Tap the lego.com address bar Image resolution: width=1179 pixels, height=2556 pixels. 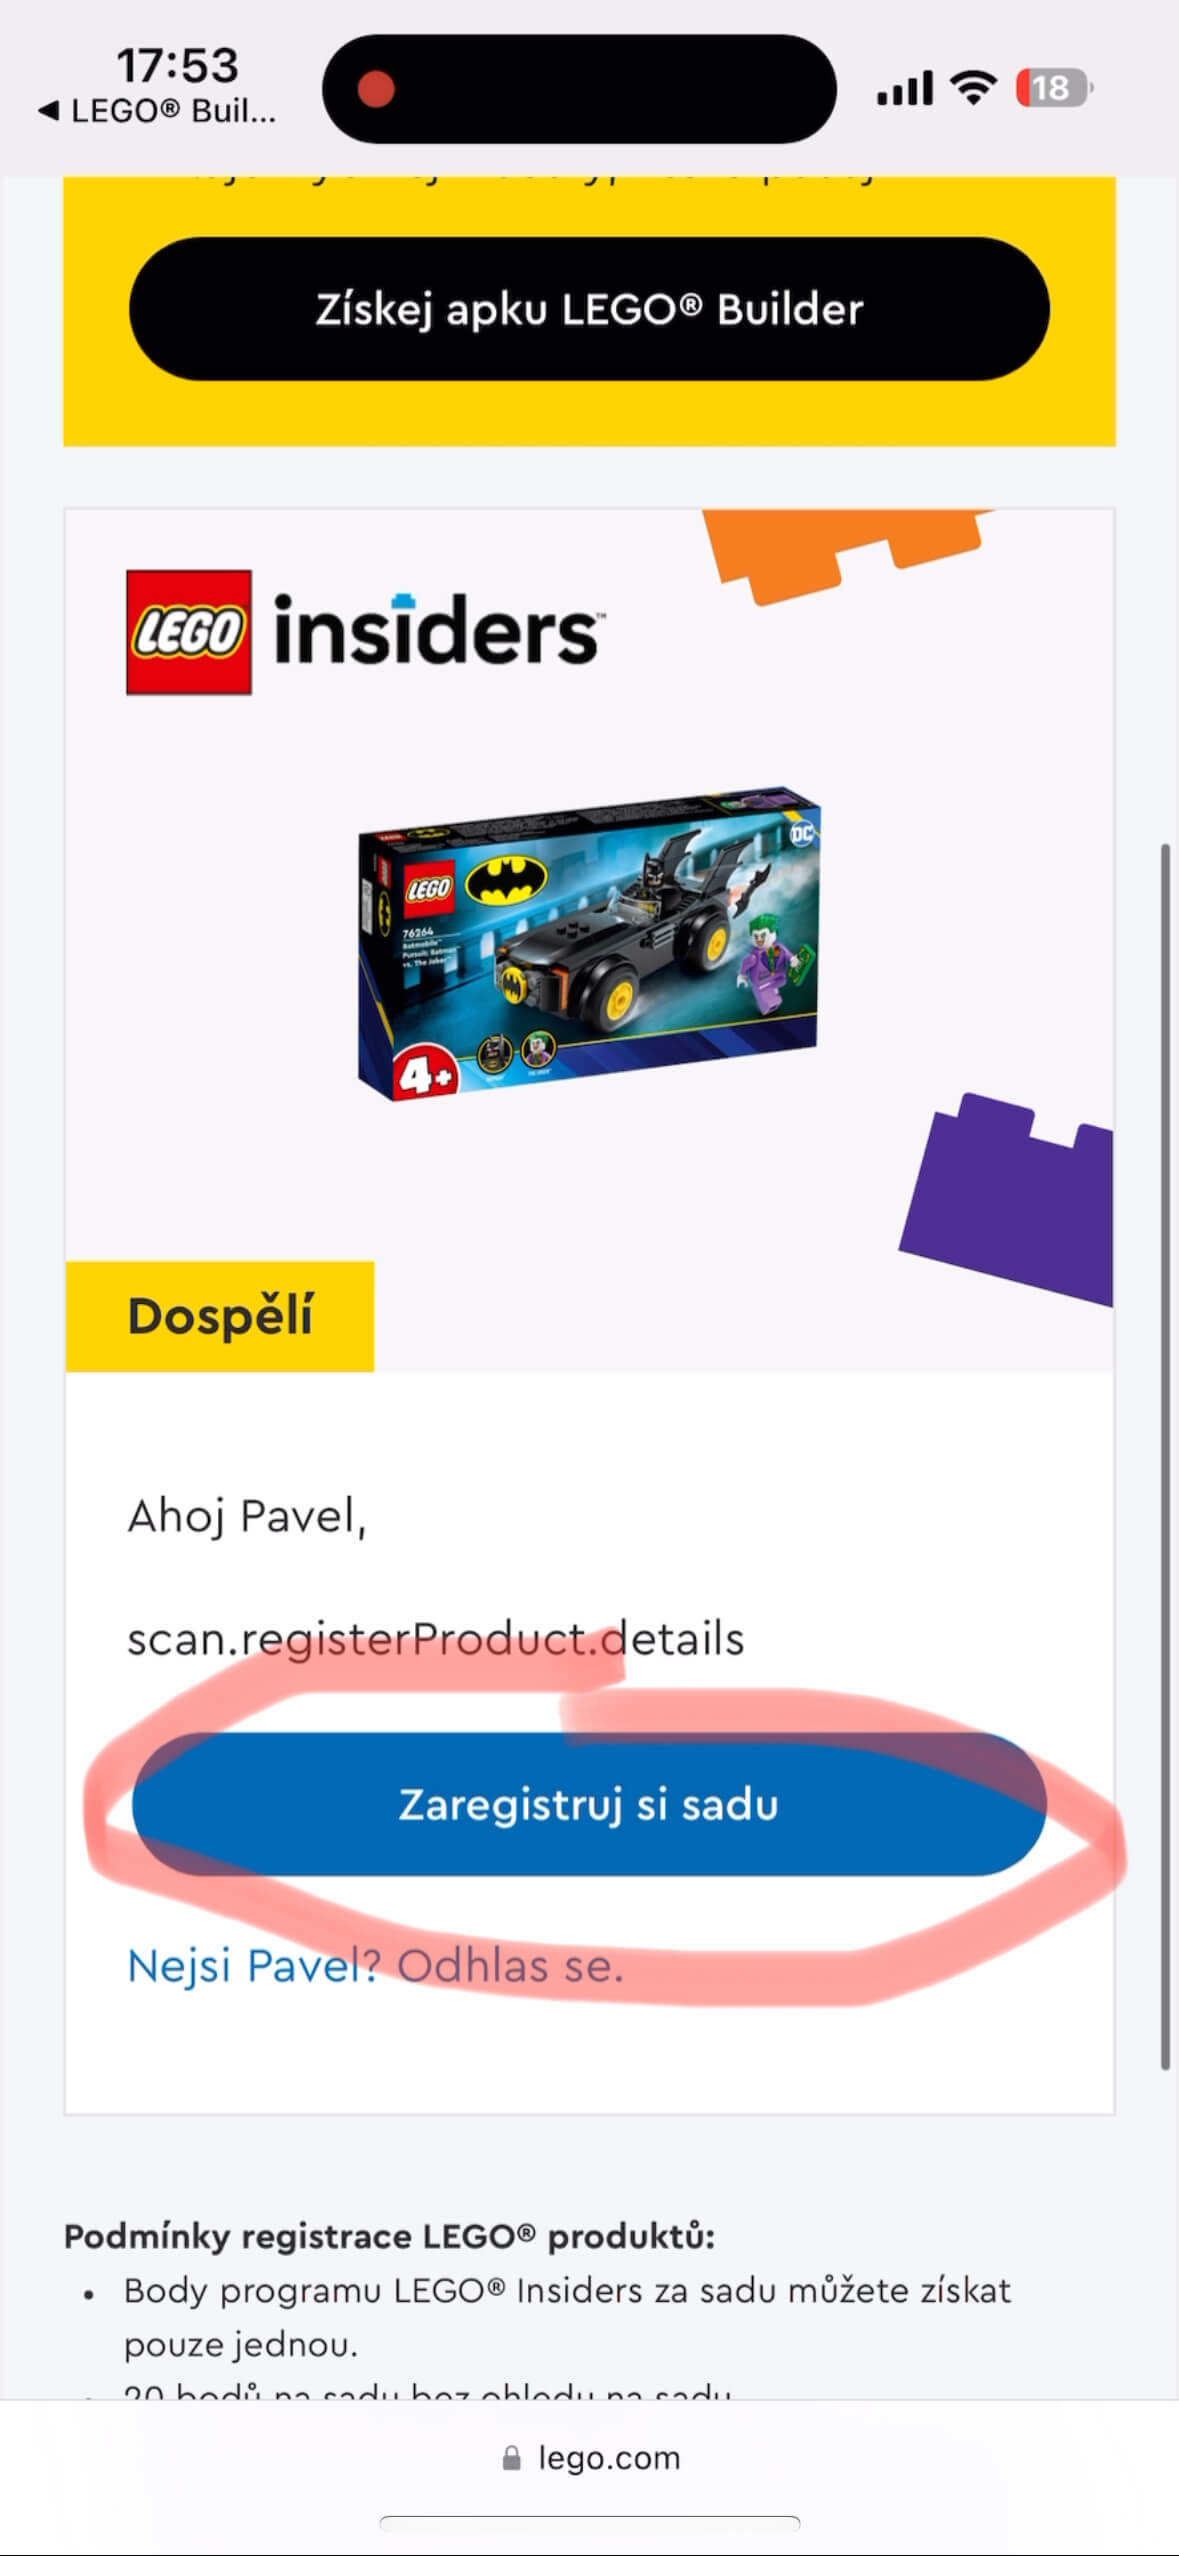click(x=590, y=2458)
